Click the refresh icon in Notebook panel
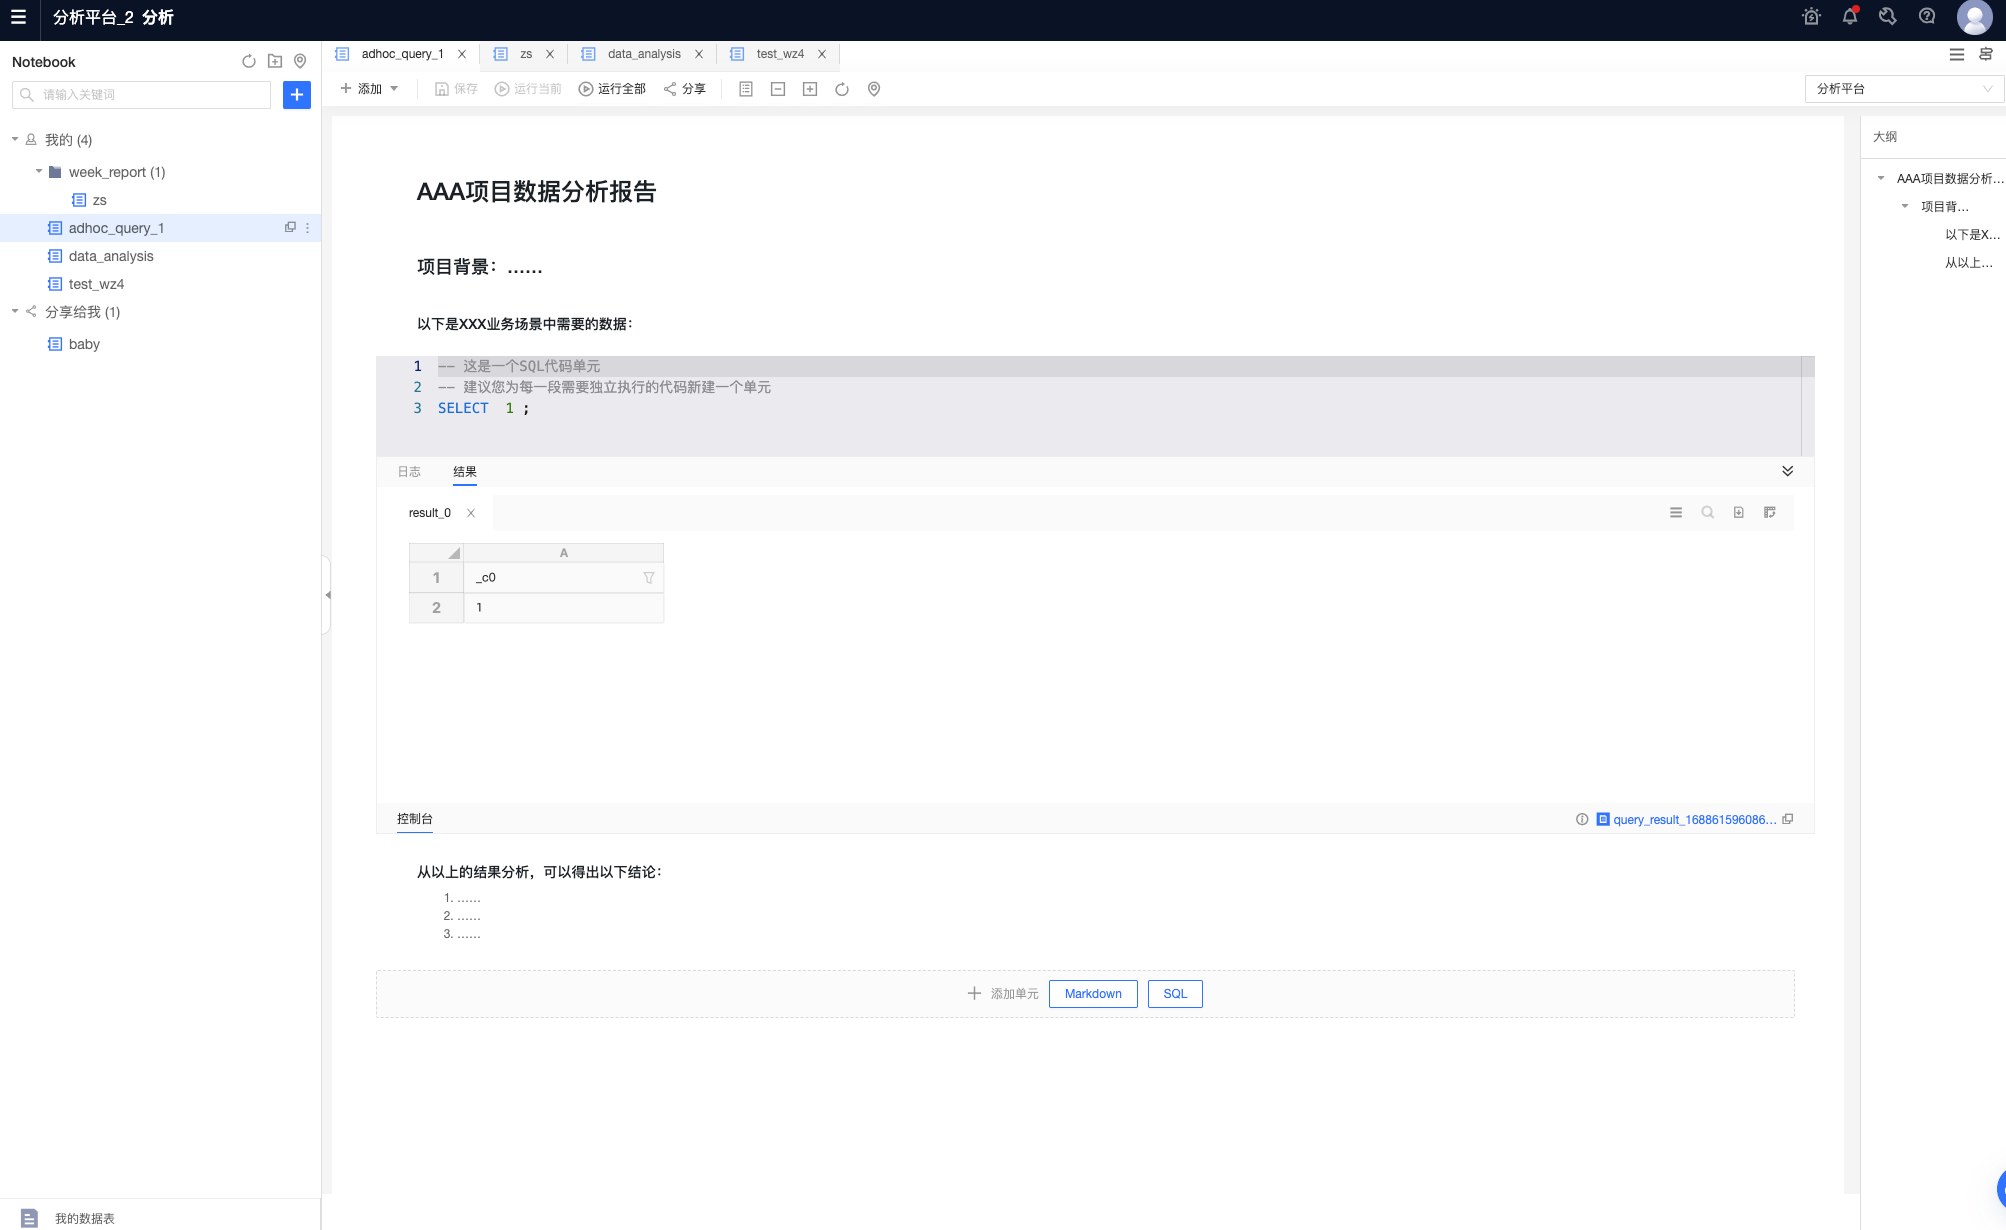2006x1230 pixels. [248, 61]
